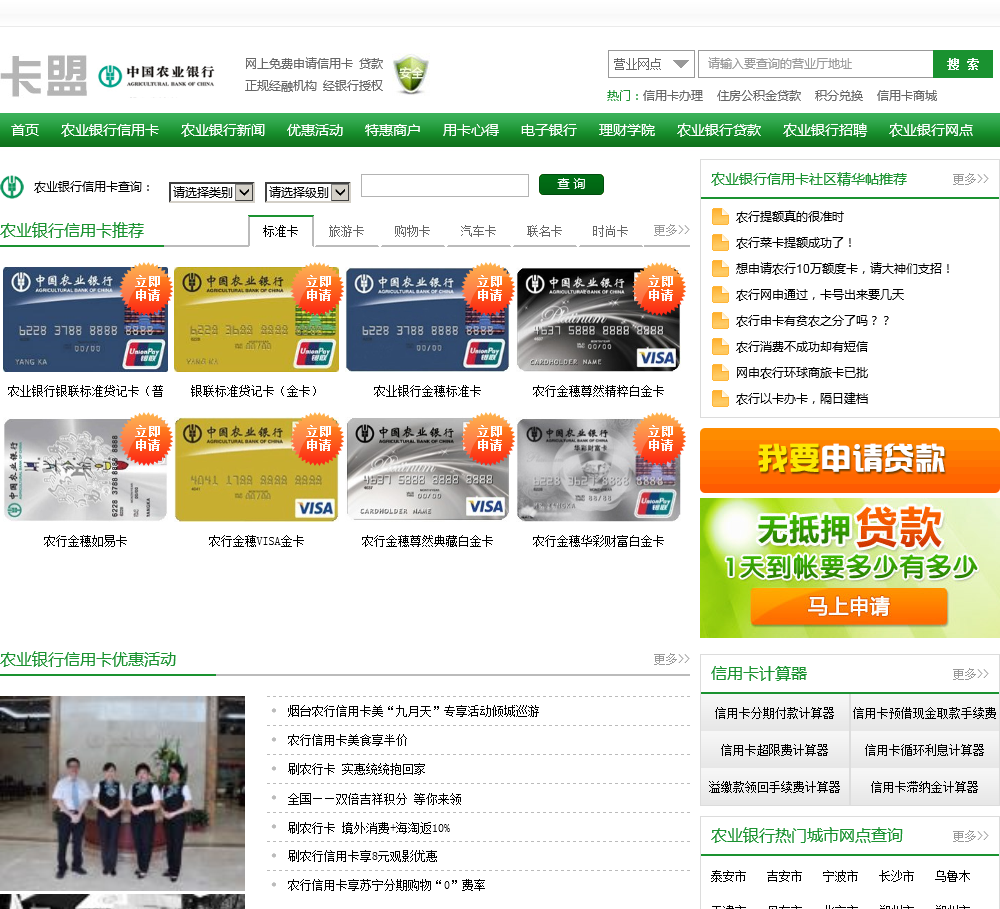Click the credit card query text field
The height and width of the screenshot is (909, 1000).
click(445, 186)
